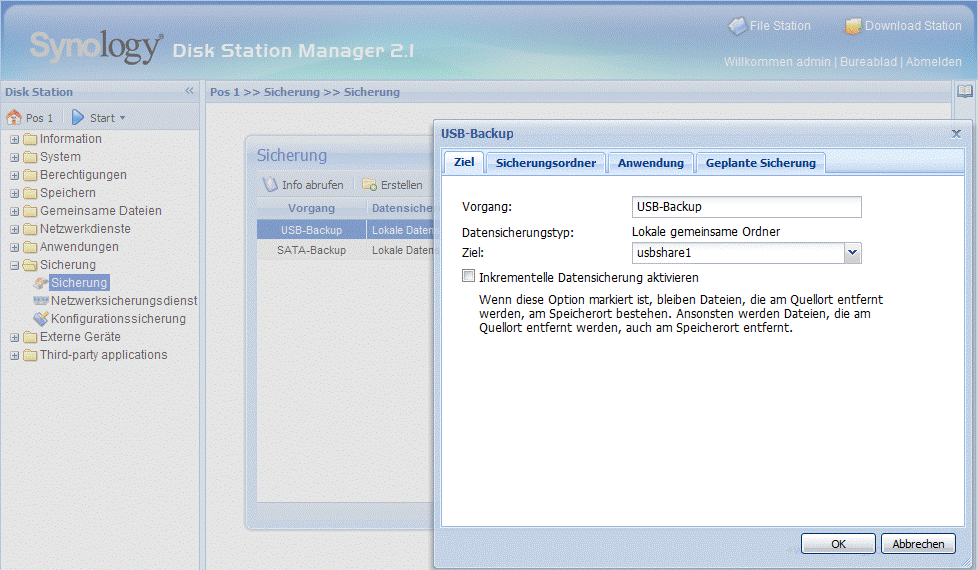Click Erstellen toolbar icon
Screen dimensions: 978x570
pos(369,185)
